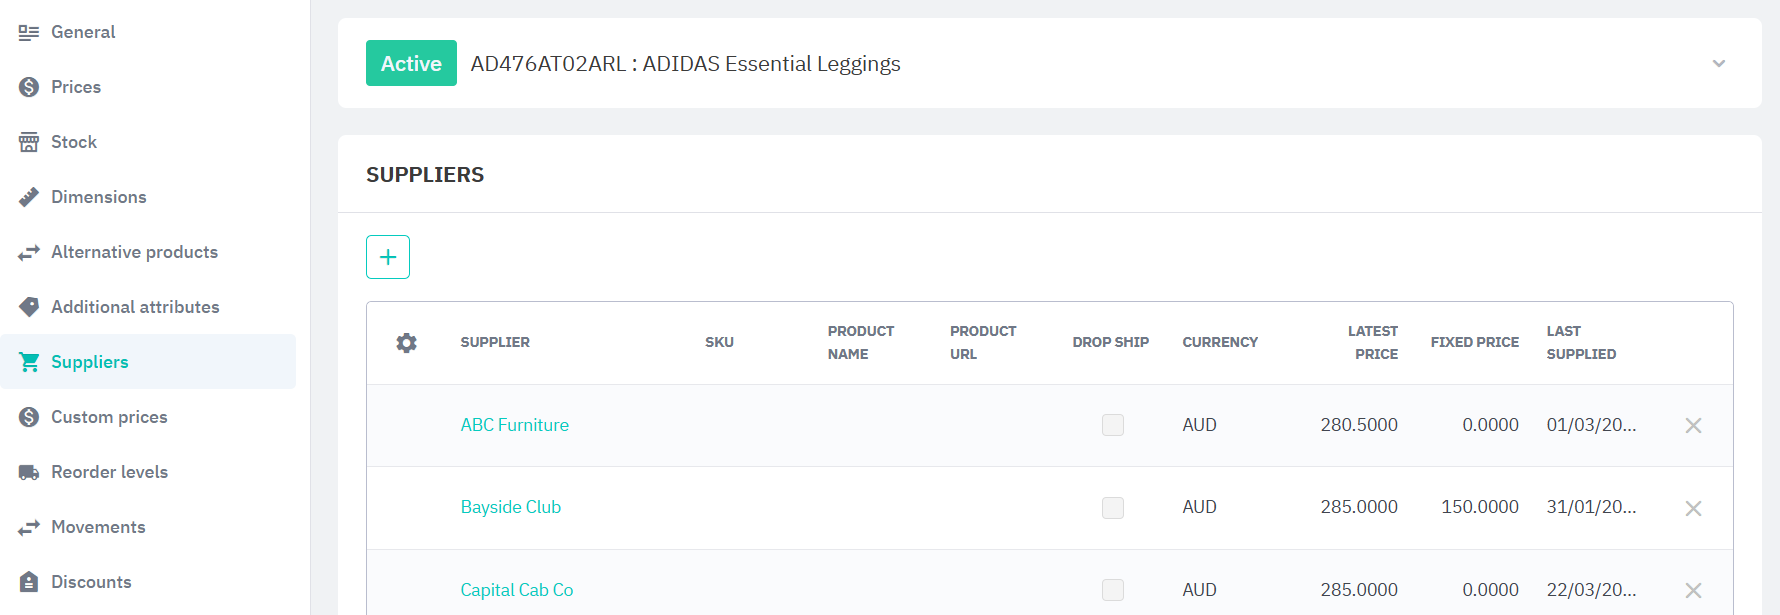Viewport: 1780px width, 615px height.
Task: Remove the ABC Furniture supplier row
Action: click(1693, 426)
